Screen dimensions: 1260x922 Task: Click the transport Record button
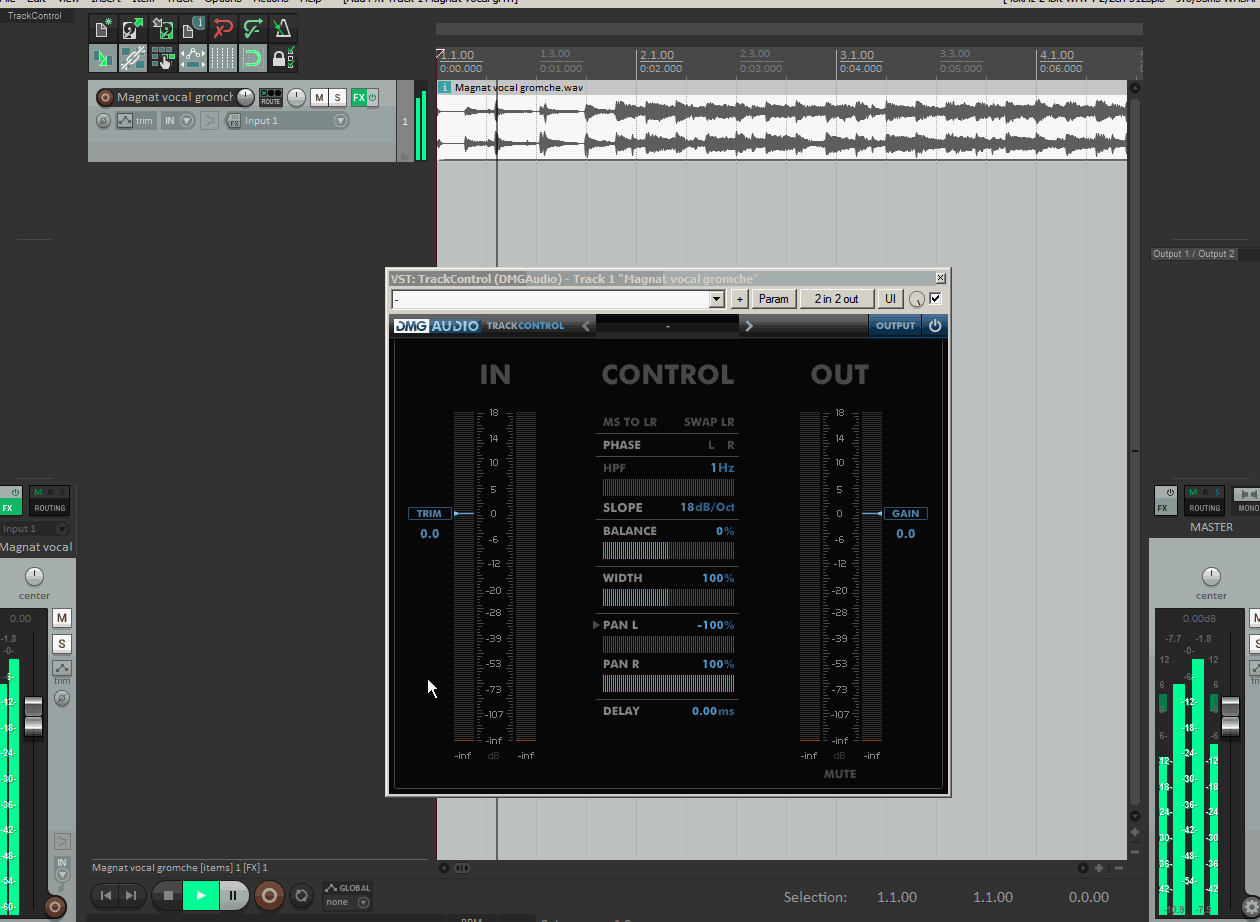(269, 896)
